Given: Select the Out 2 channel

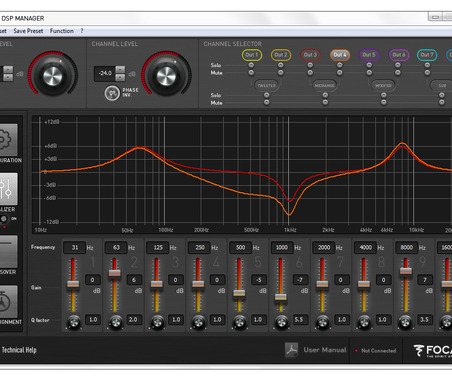Looking at the screenshot, I should (281, 55).
